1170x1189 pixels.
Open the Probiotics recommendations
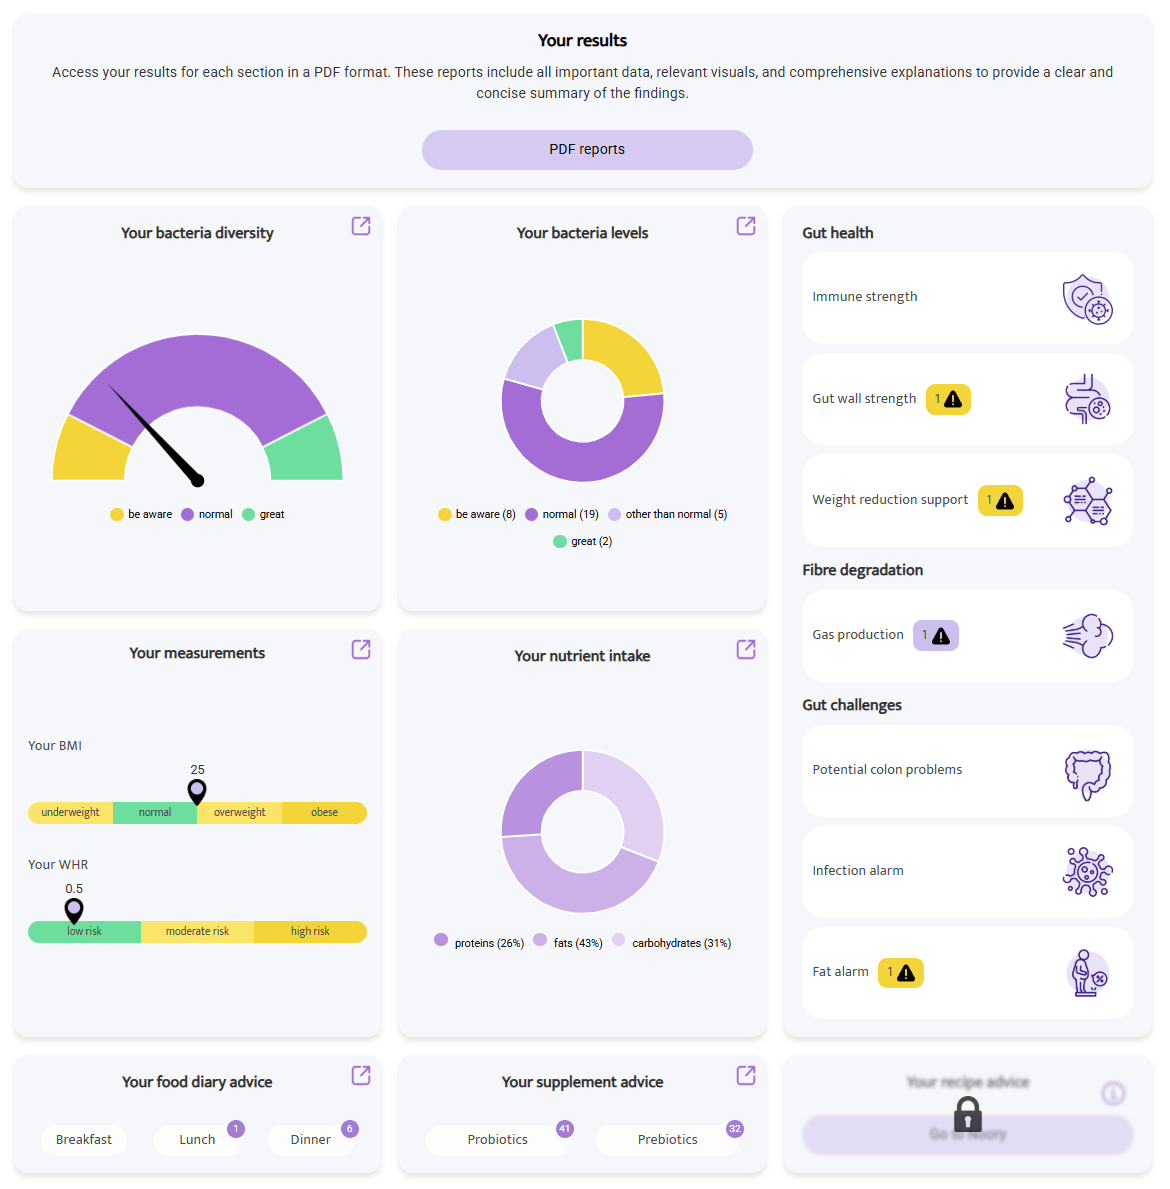[500, 1139]
